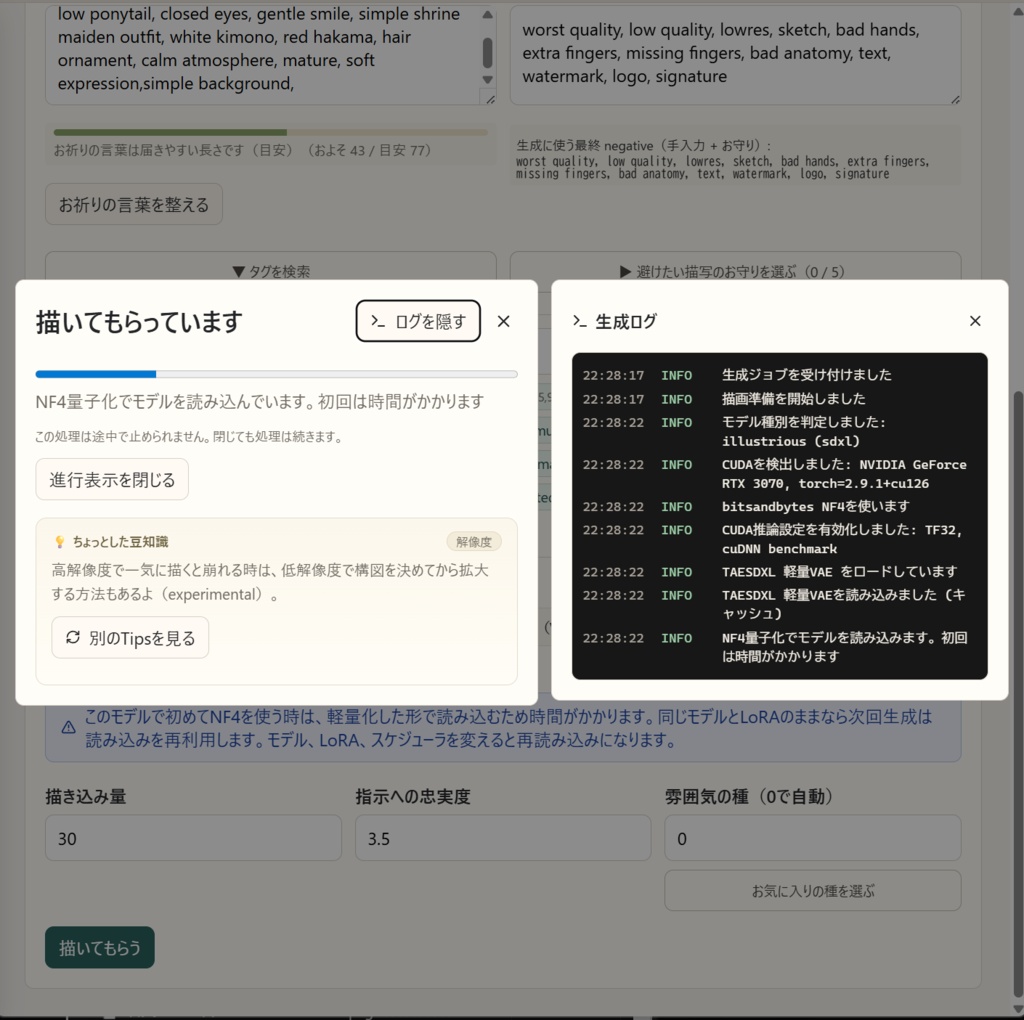
Task: Click 進行表示を閉じる button
Action: [x=112, y=479]
